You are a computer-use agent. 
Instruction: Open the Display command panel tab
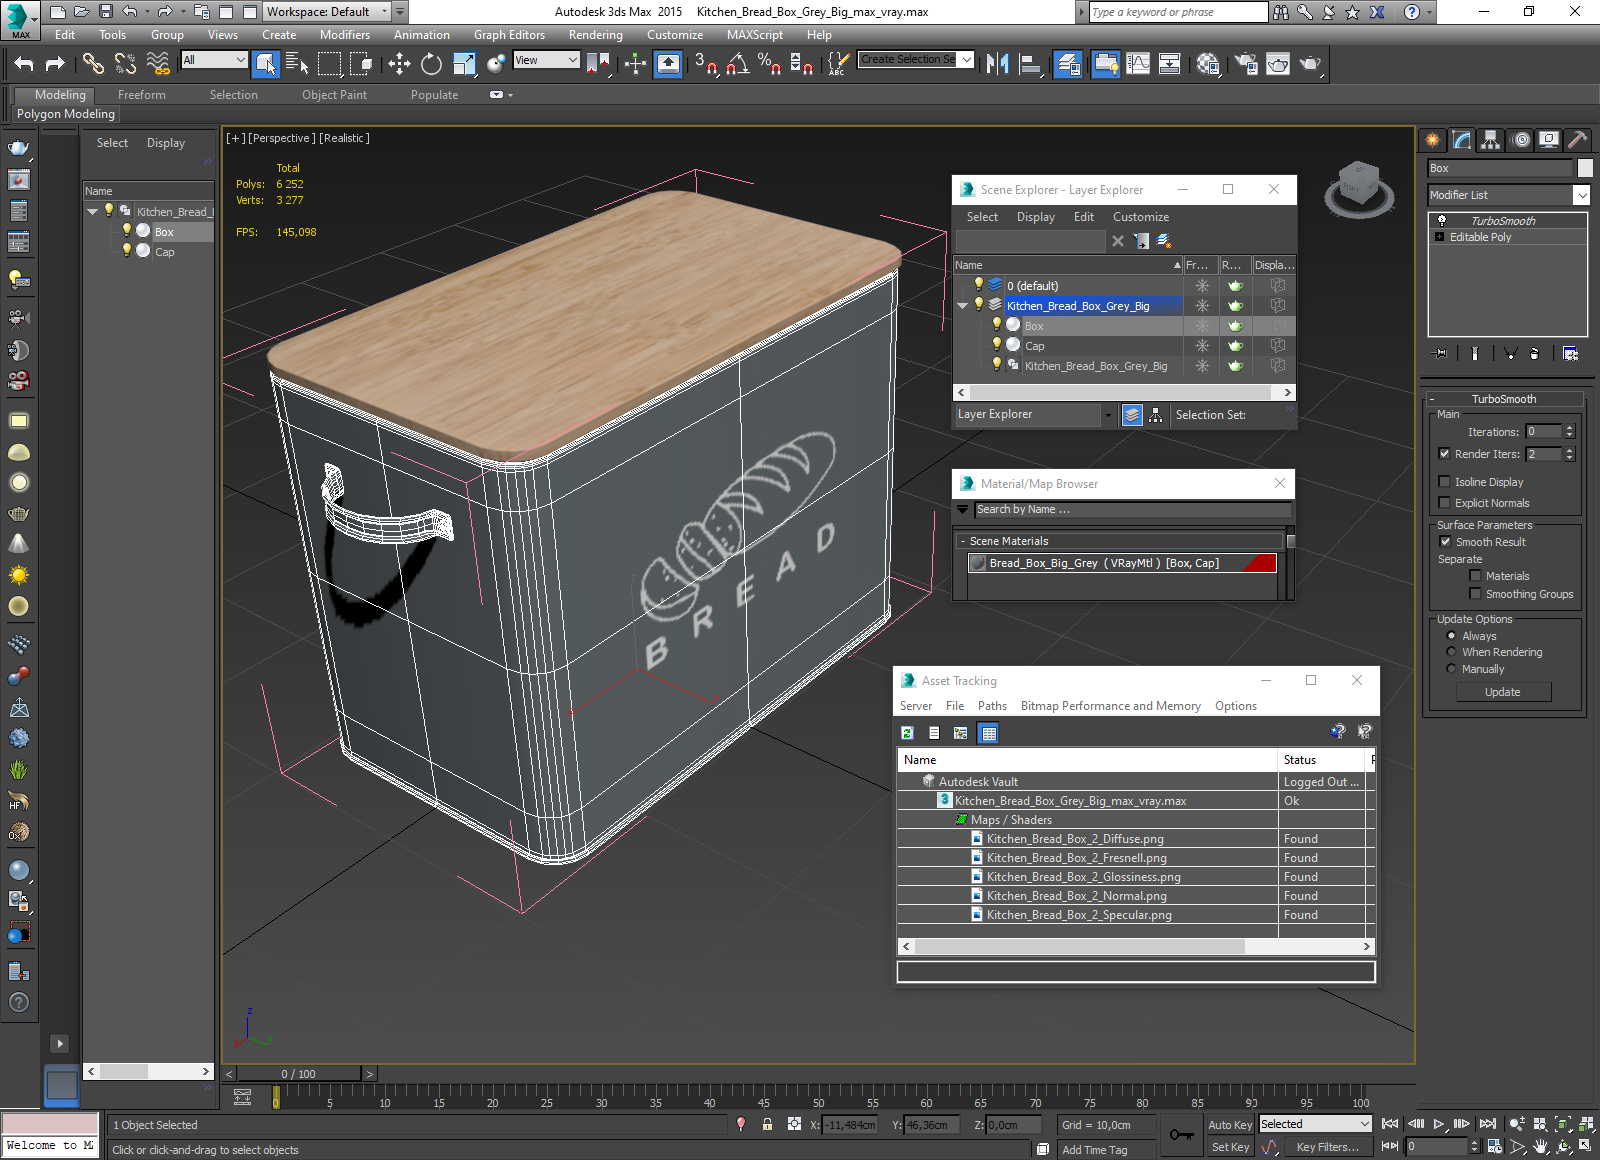coord(1549,140)
